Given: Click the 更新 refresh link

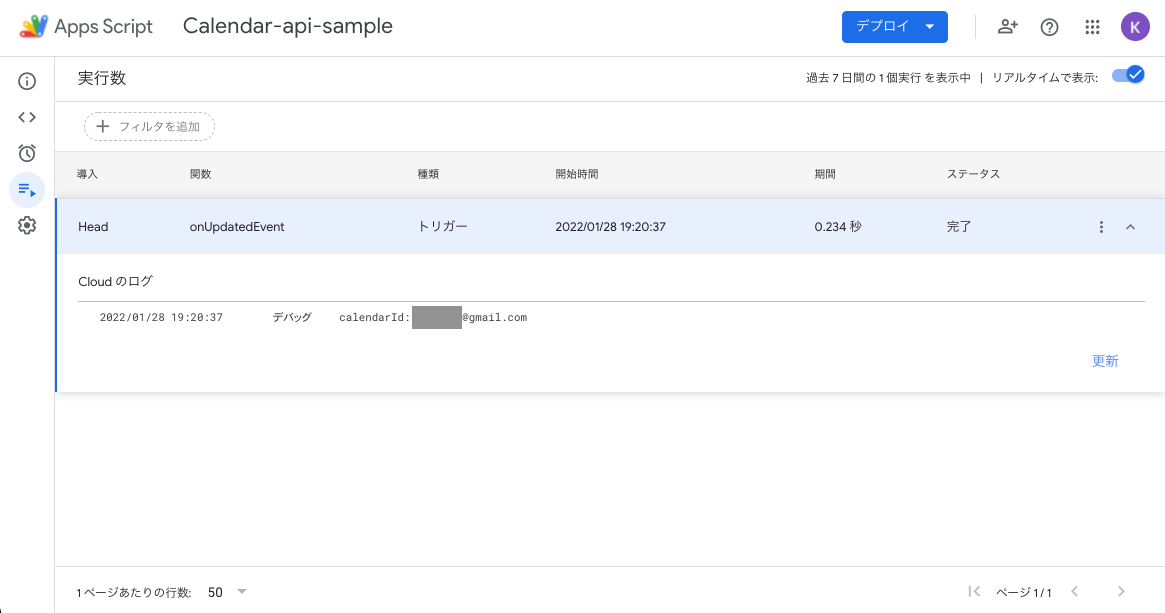Looking at the screenshot, I should point(1105,361).
